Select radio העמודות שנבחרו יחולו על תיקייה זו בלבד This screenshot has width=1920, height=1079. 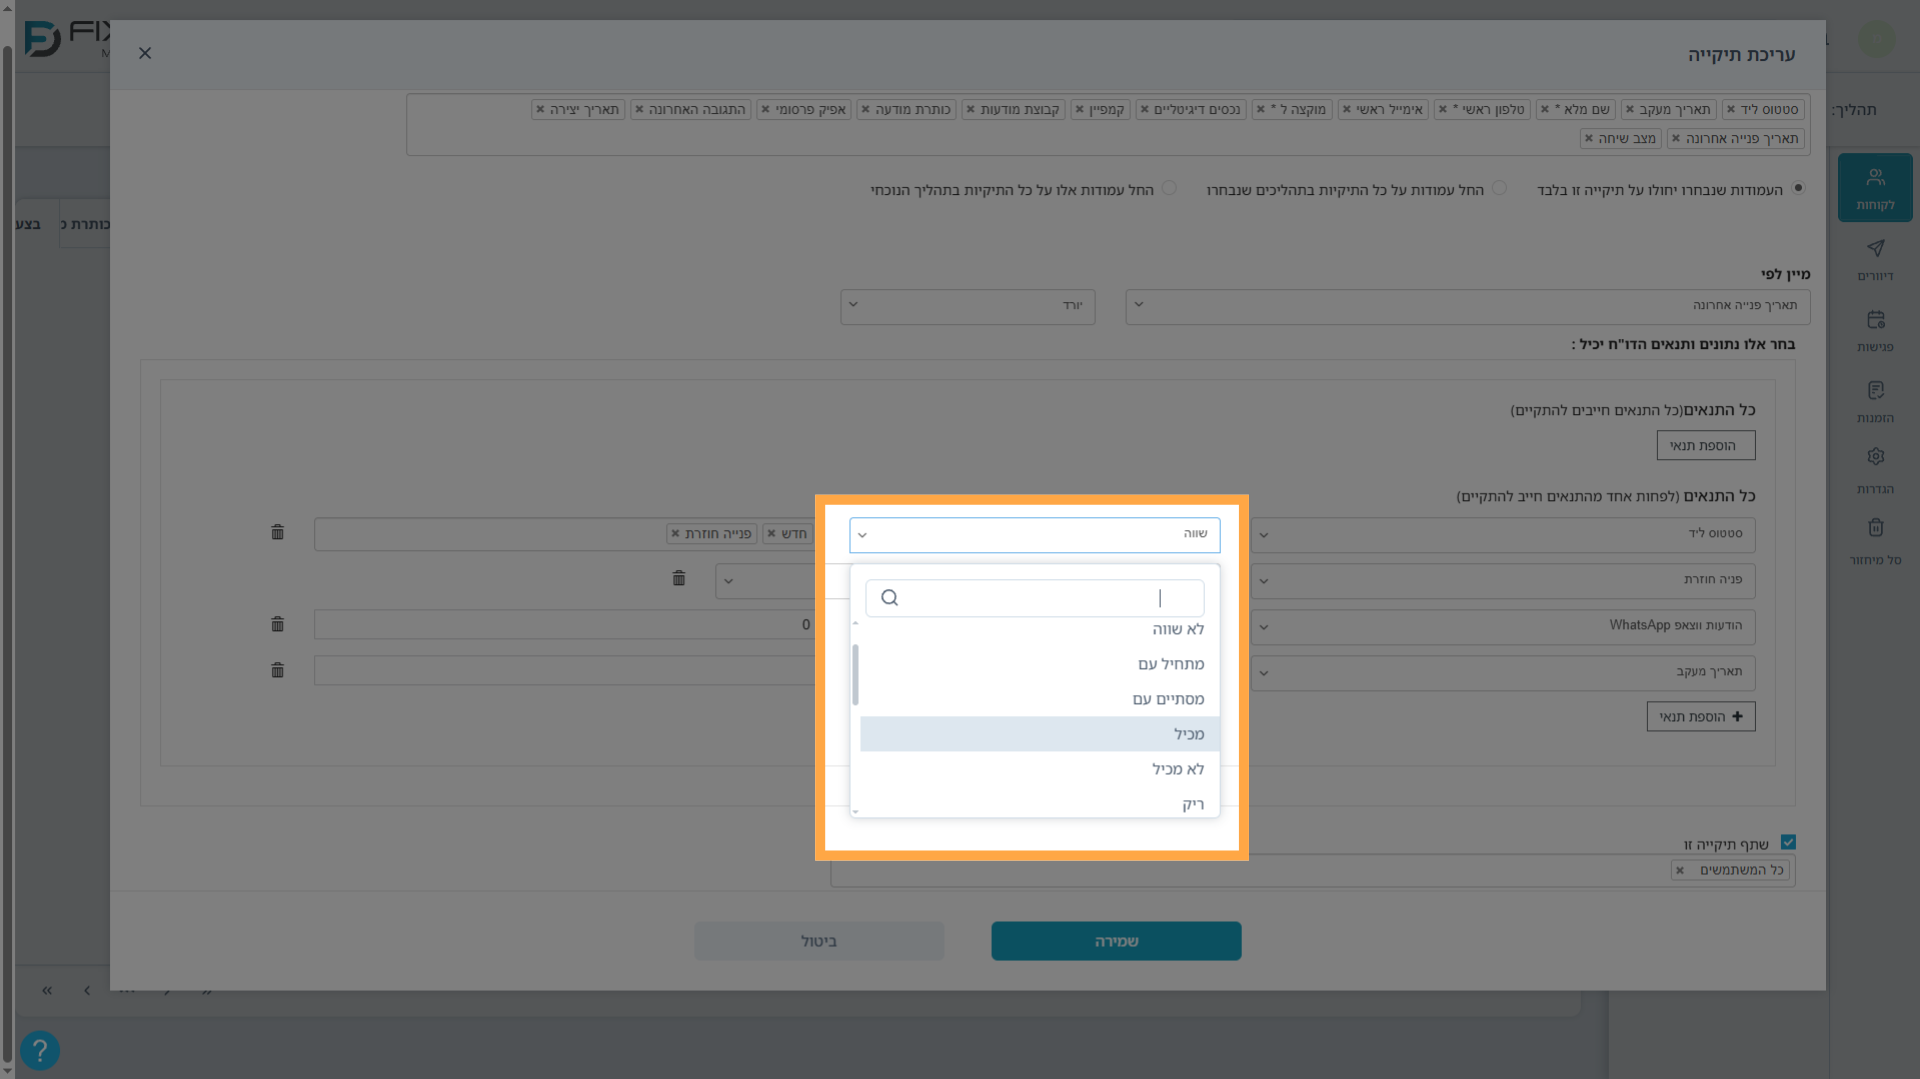point(1798,188)
